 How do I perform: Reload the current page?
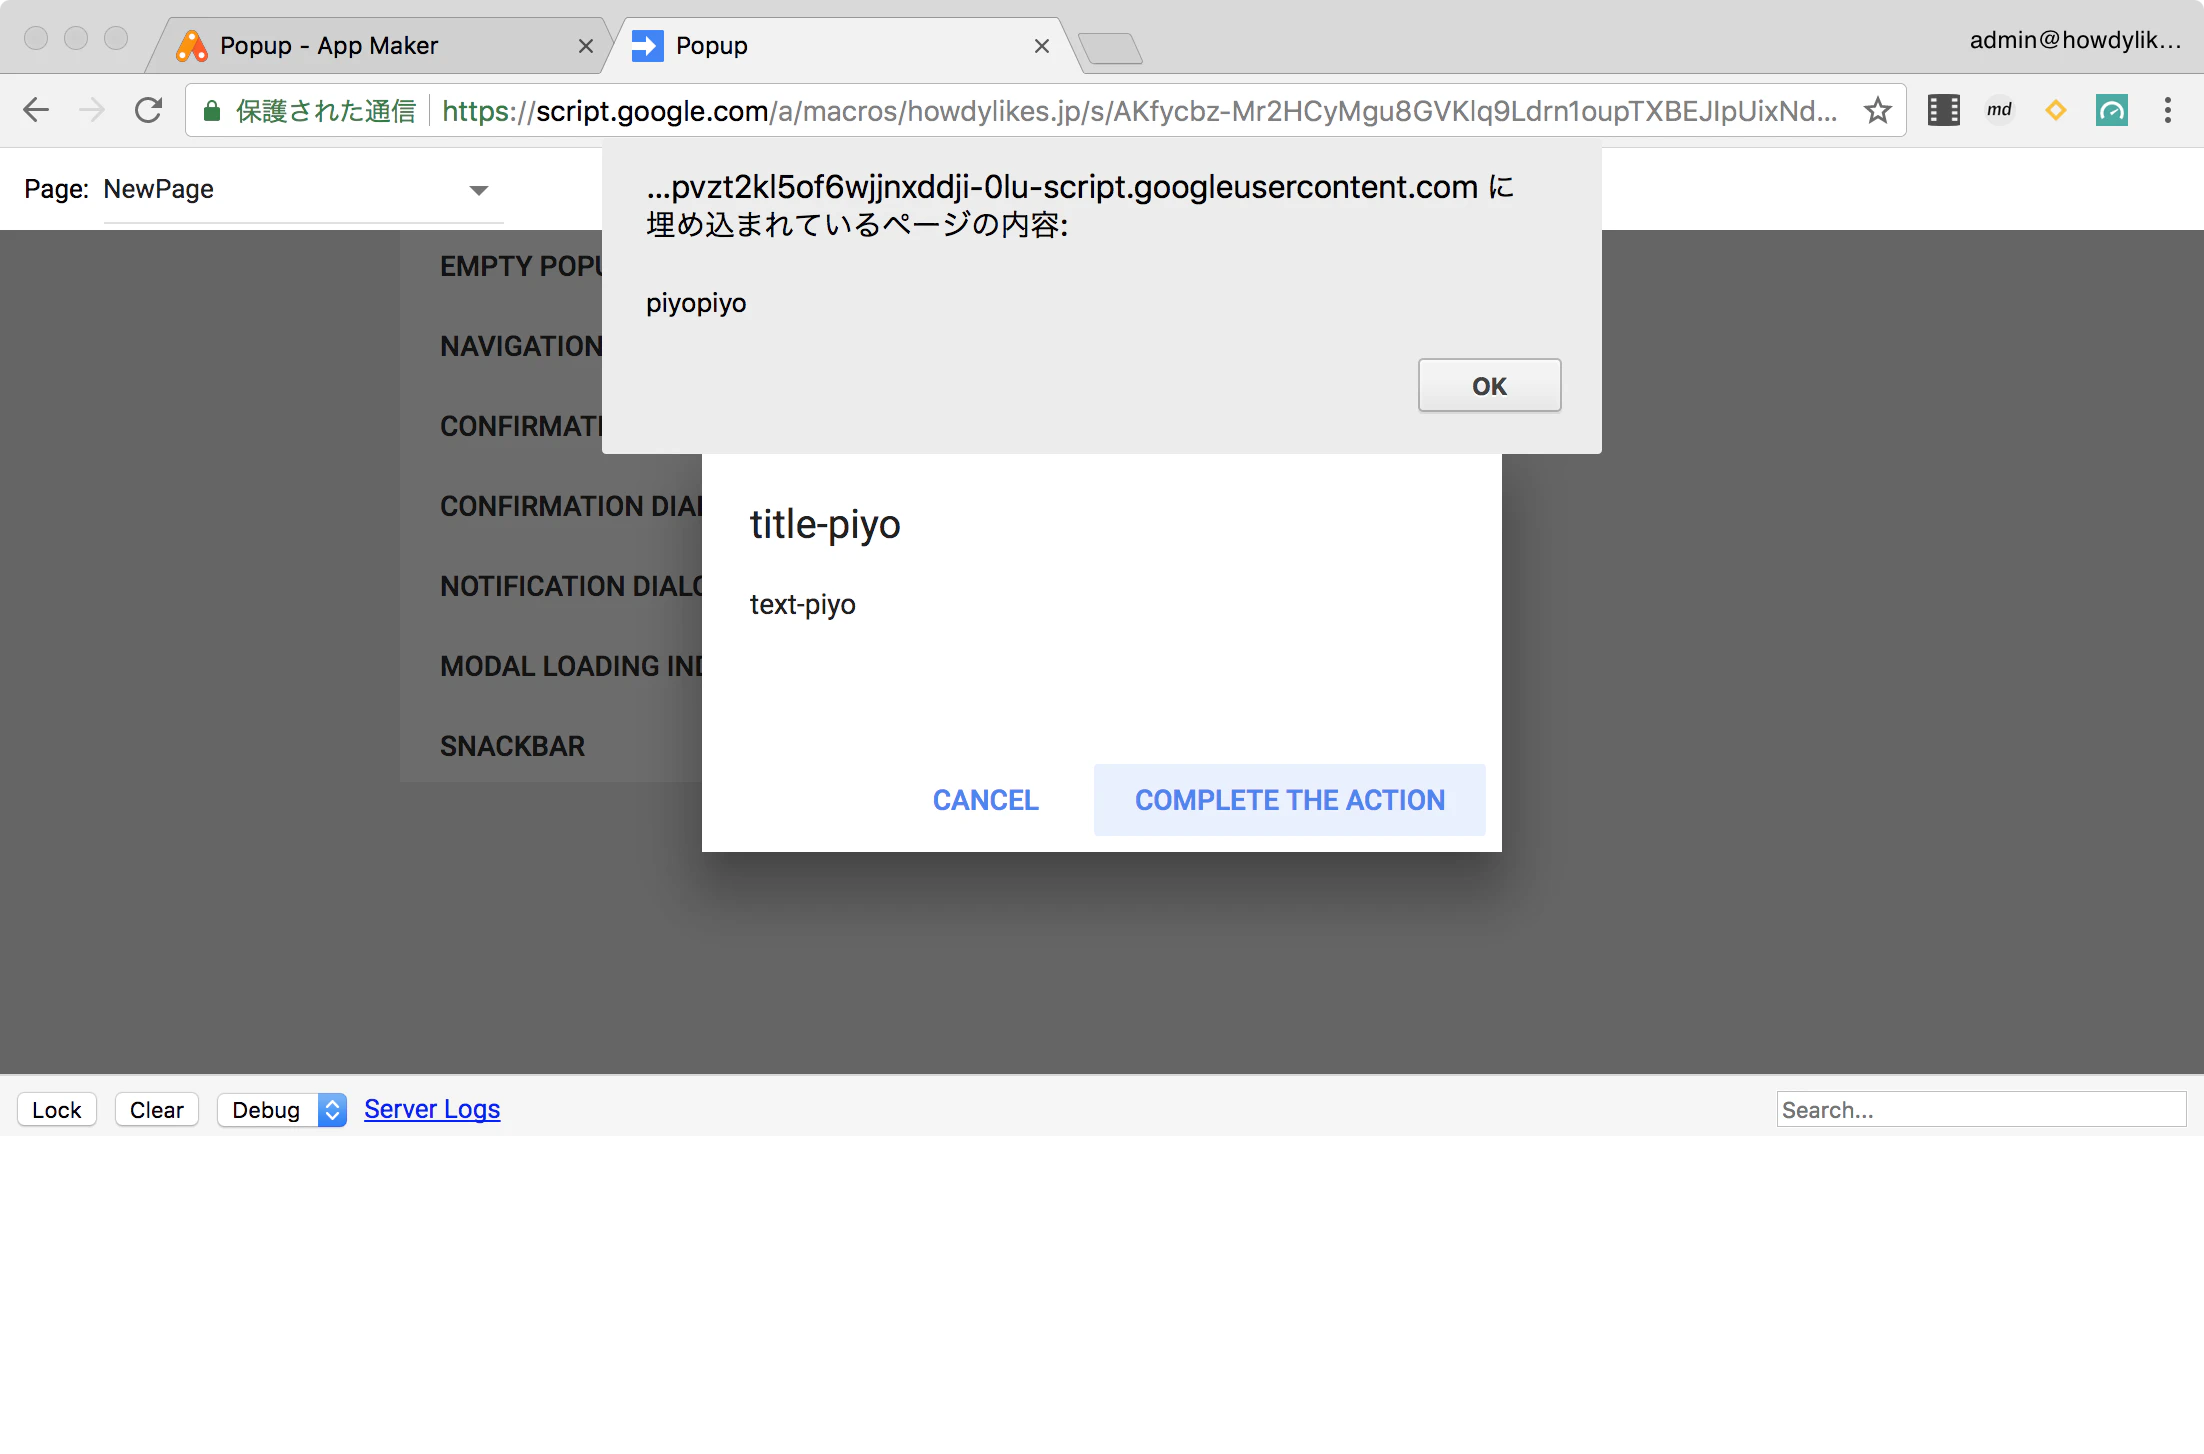pyautogui.click(x=148, y=110)
